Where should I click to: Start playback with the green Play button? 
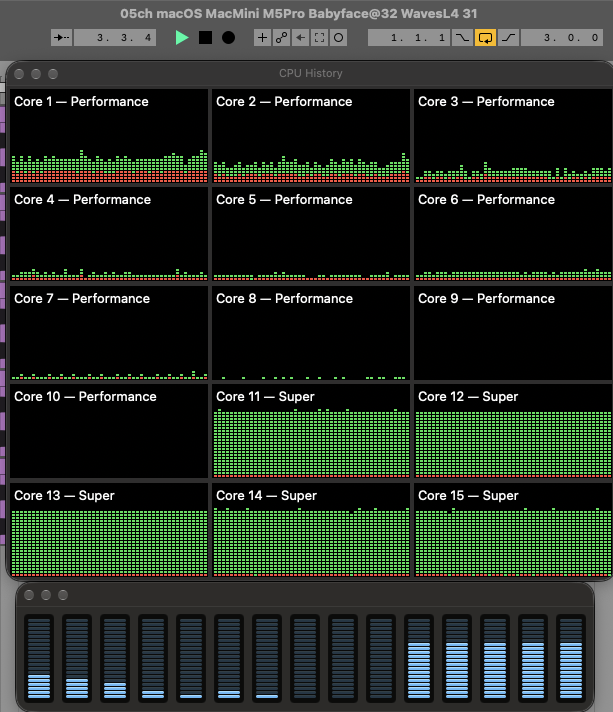pyautogui.click(x=182, y=38)
